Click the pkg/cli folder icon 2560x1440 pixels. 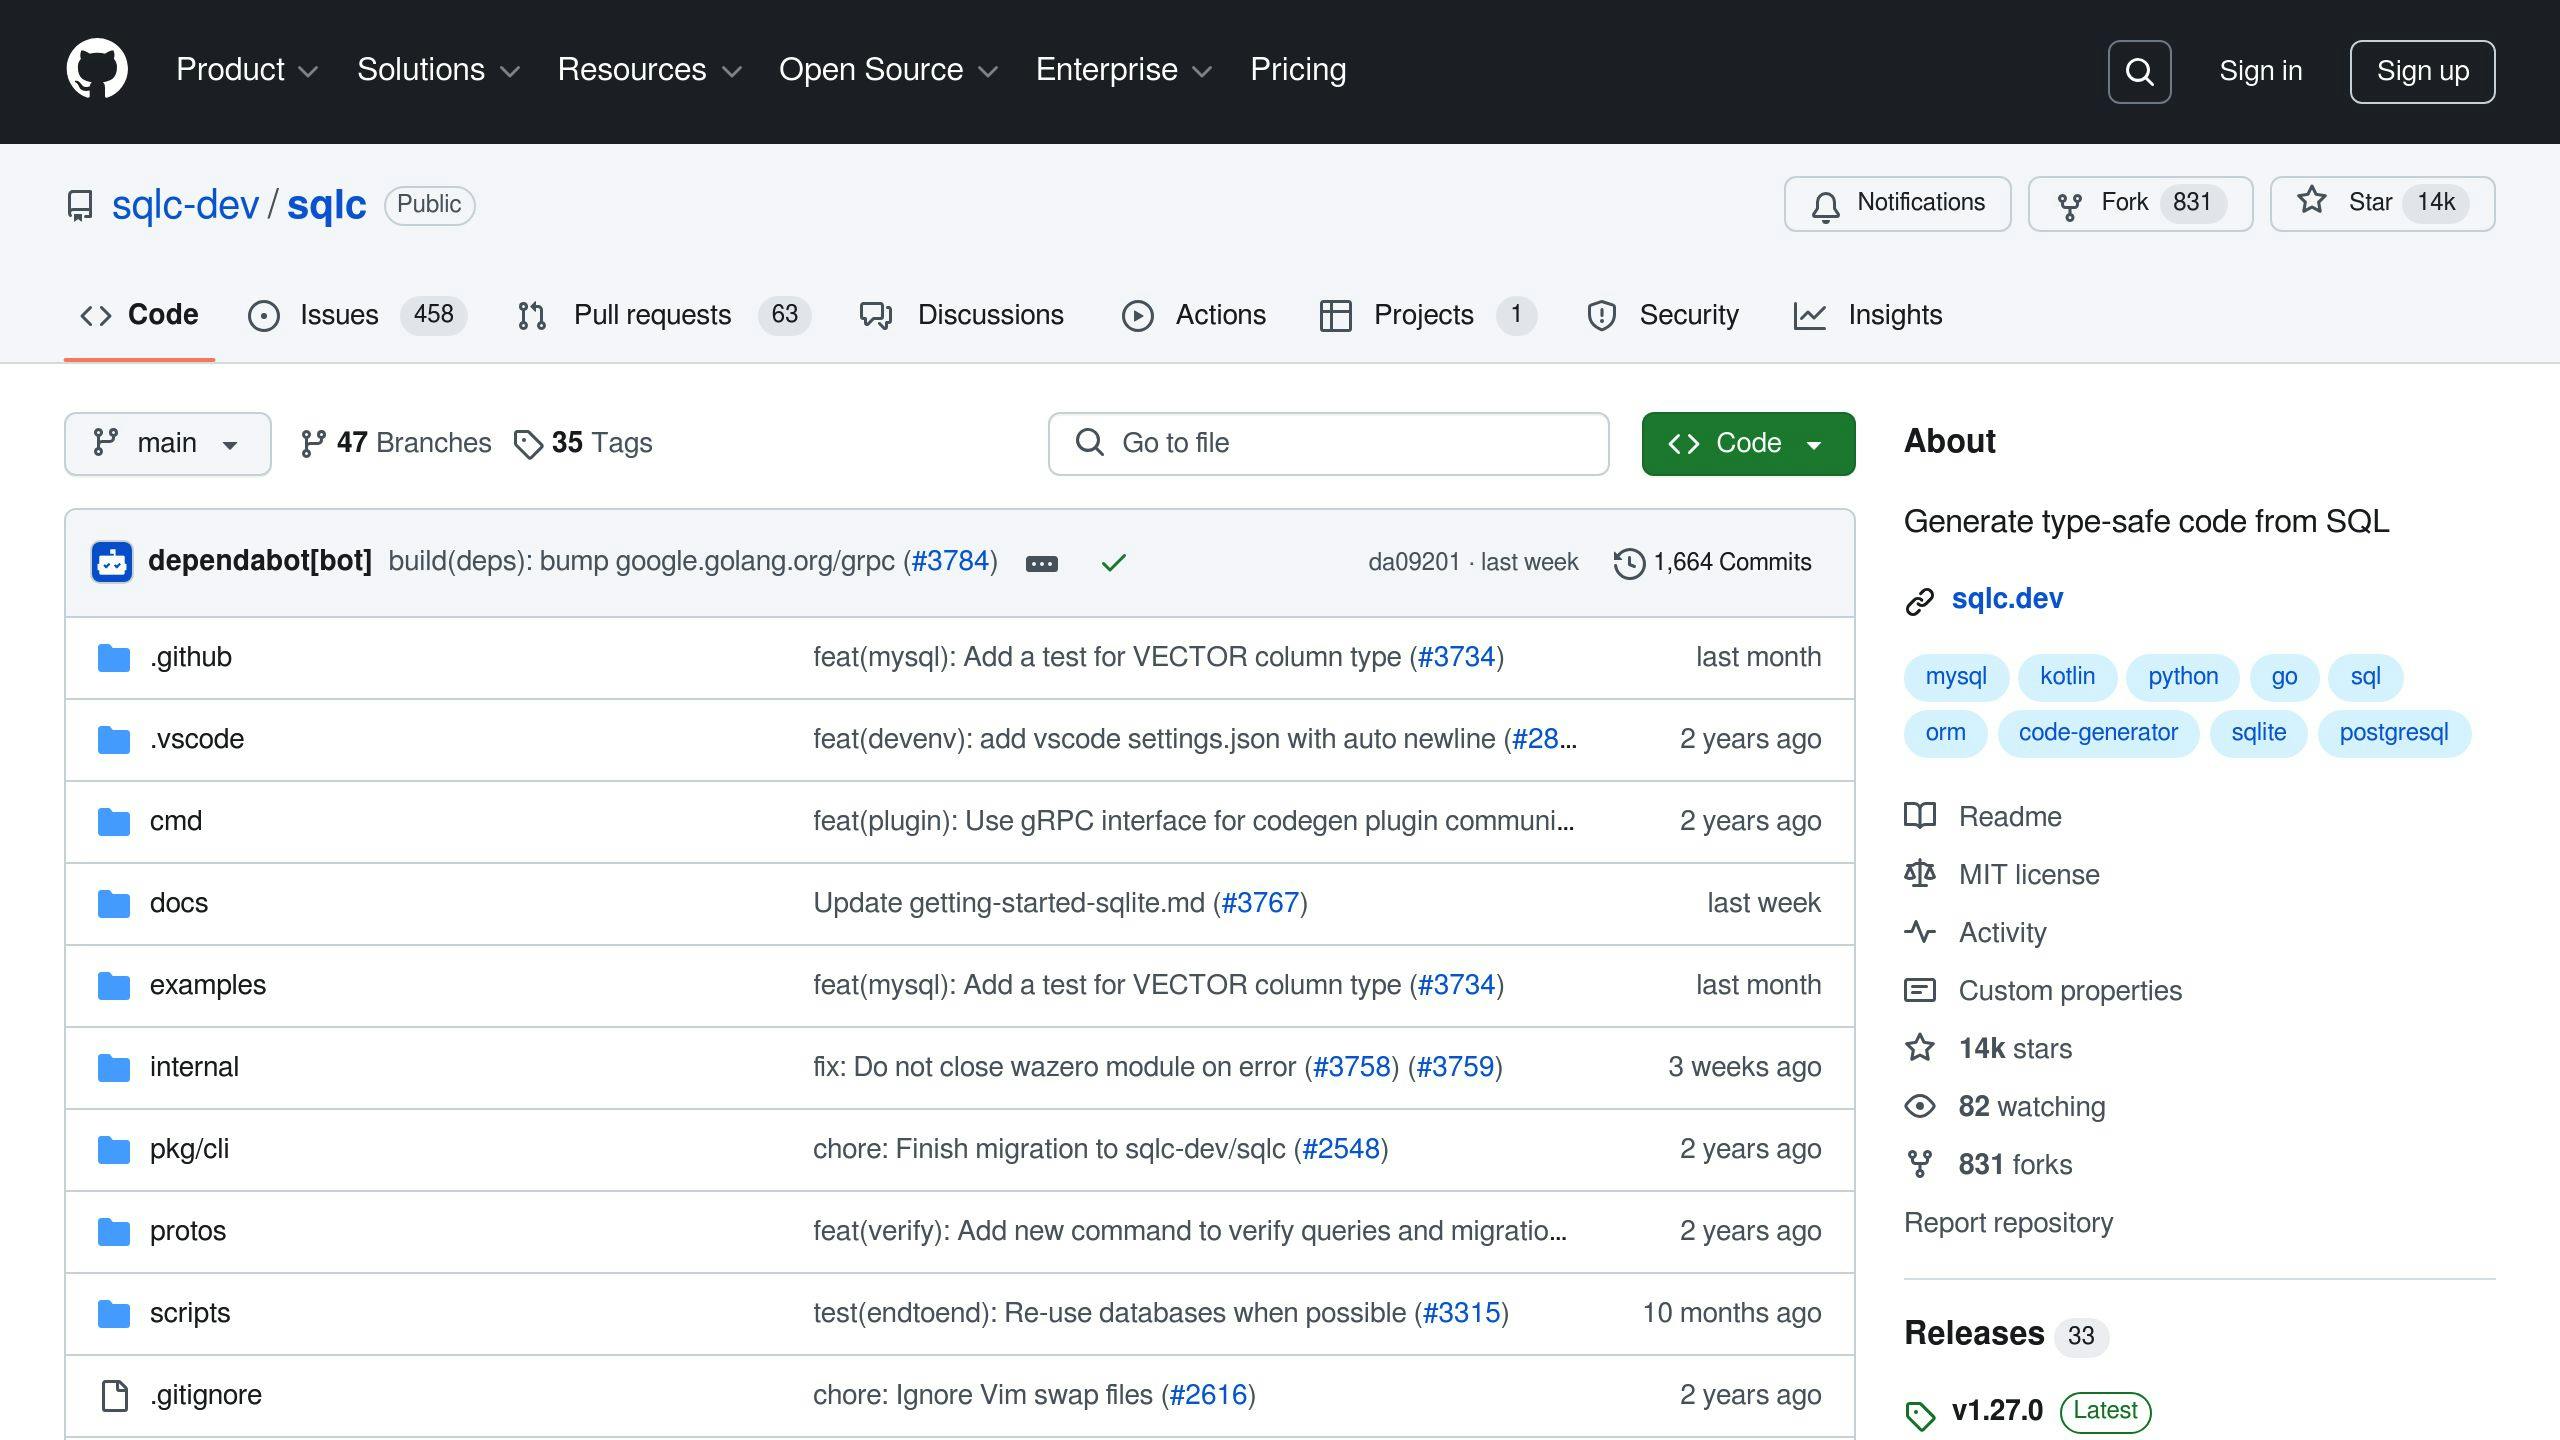click(114, 1150)
